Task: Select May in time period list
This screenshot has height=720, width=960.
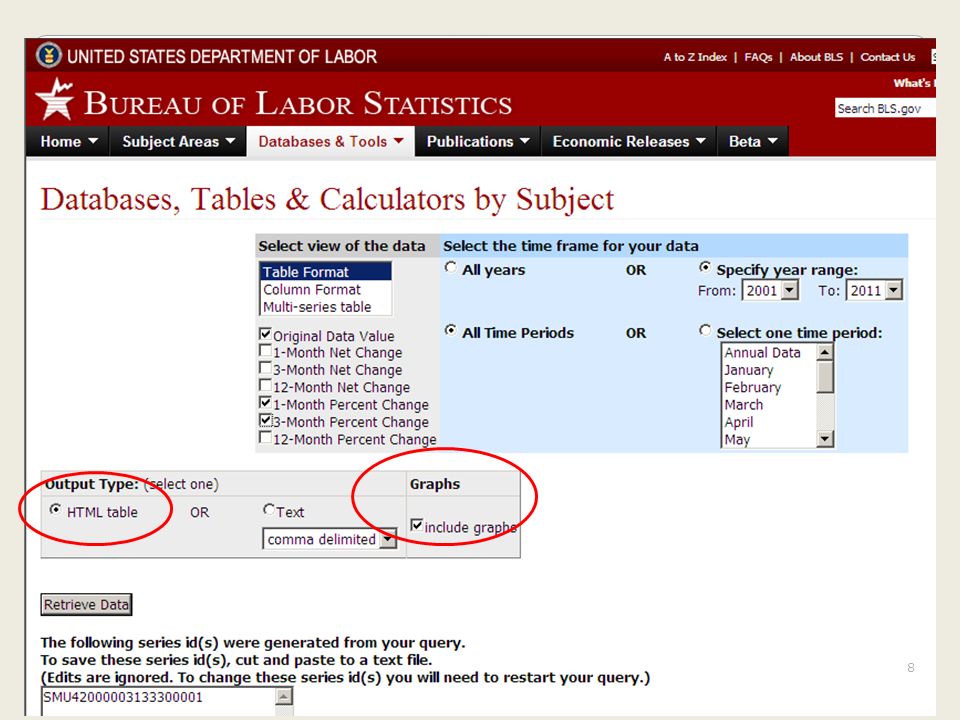Action: pyautogui.click(x=769, y=440)
